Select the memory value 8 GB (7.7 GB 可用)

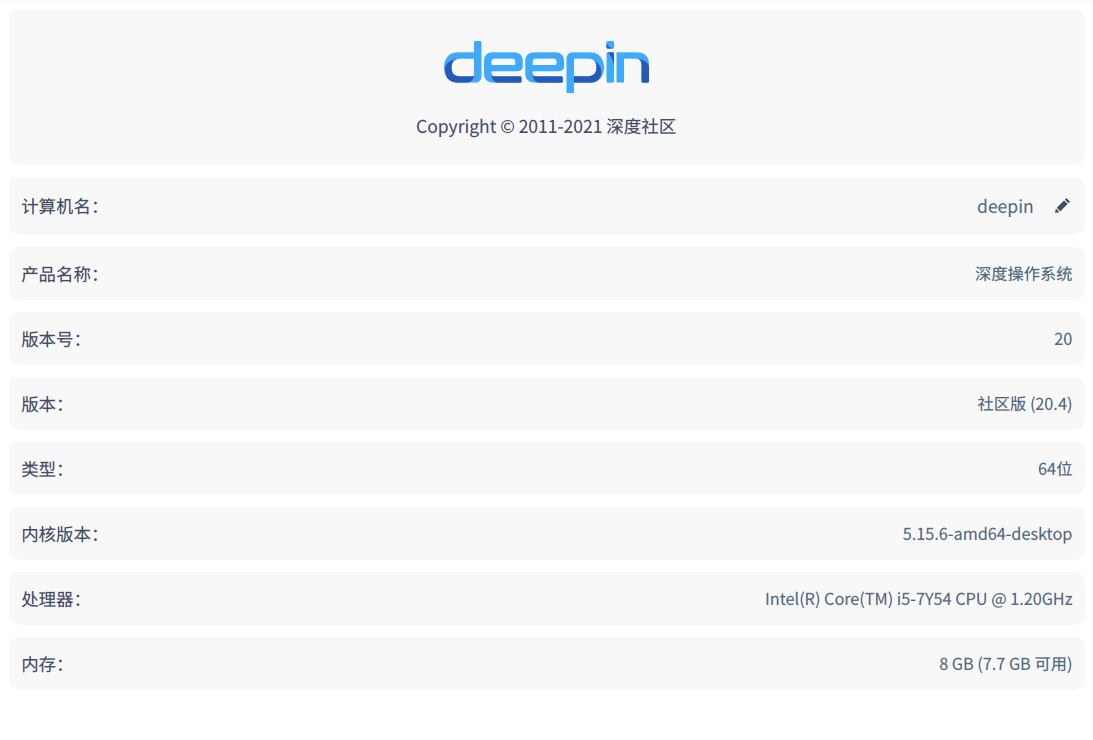pyautogui.click(x=1005, y=664)
